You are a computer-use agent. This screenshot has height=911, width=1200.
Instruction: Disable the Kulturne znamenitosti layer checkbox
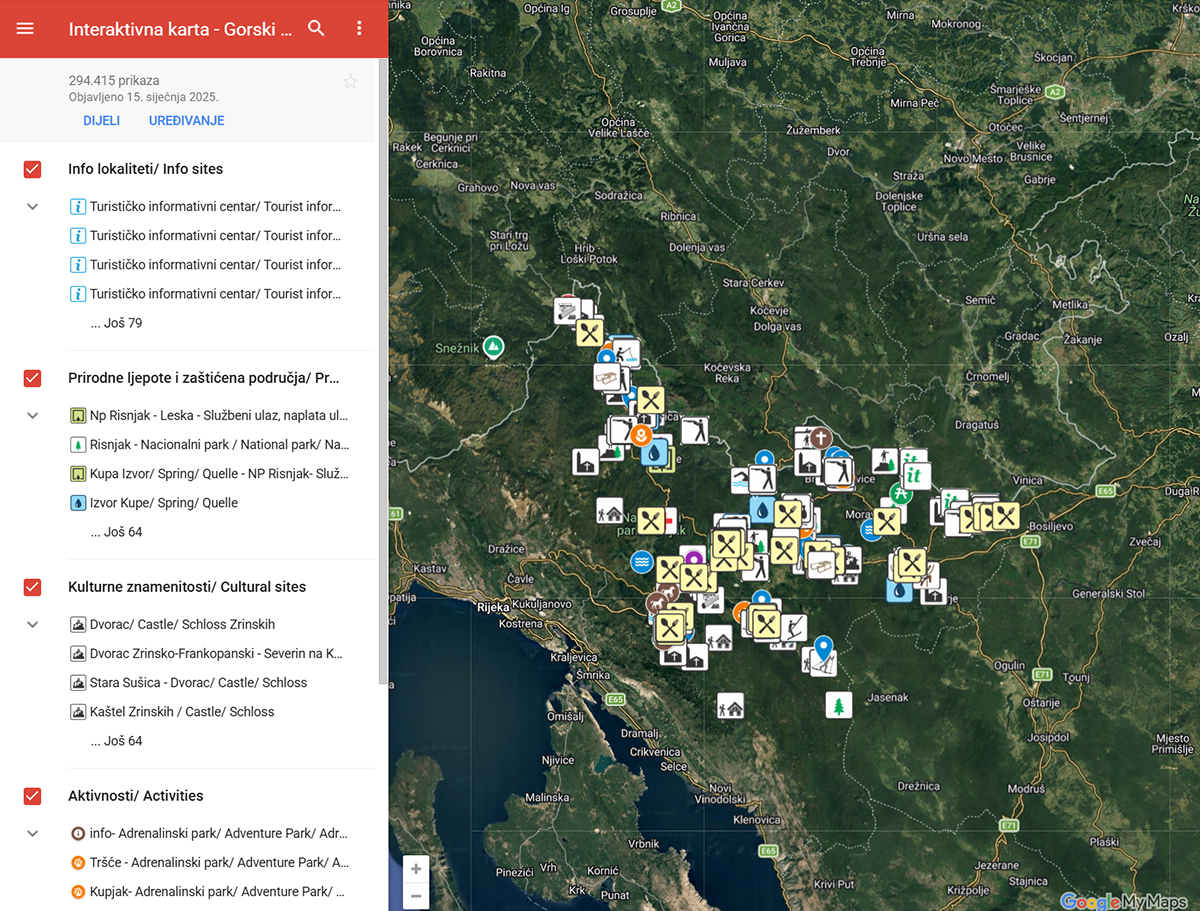32,587
